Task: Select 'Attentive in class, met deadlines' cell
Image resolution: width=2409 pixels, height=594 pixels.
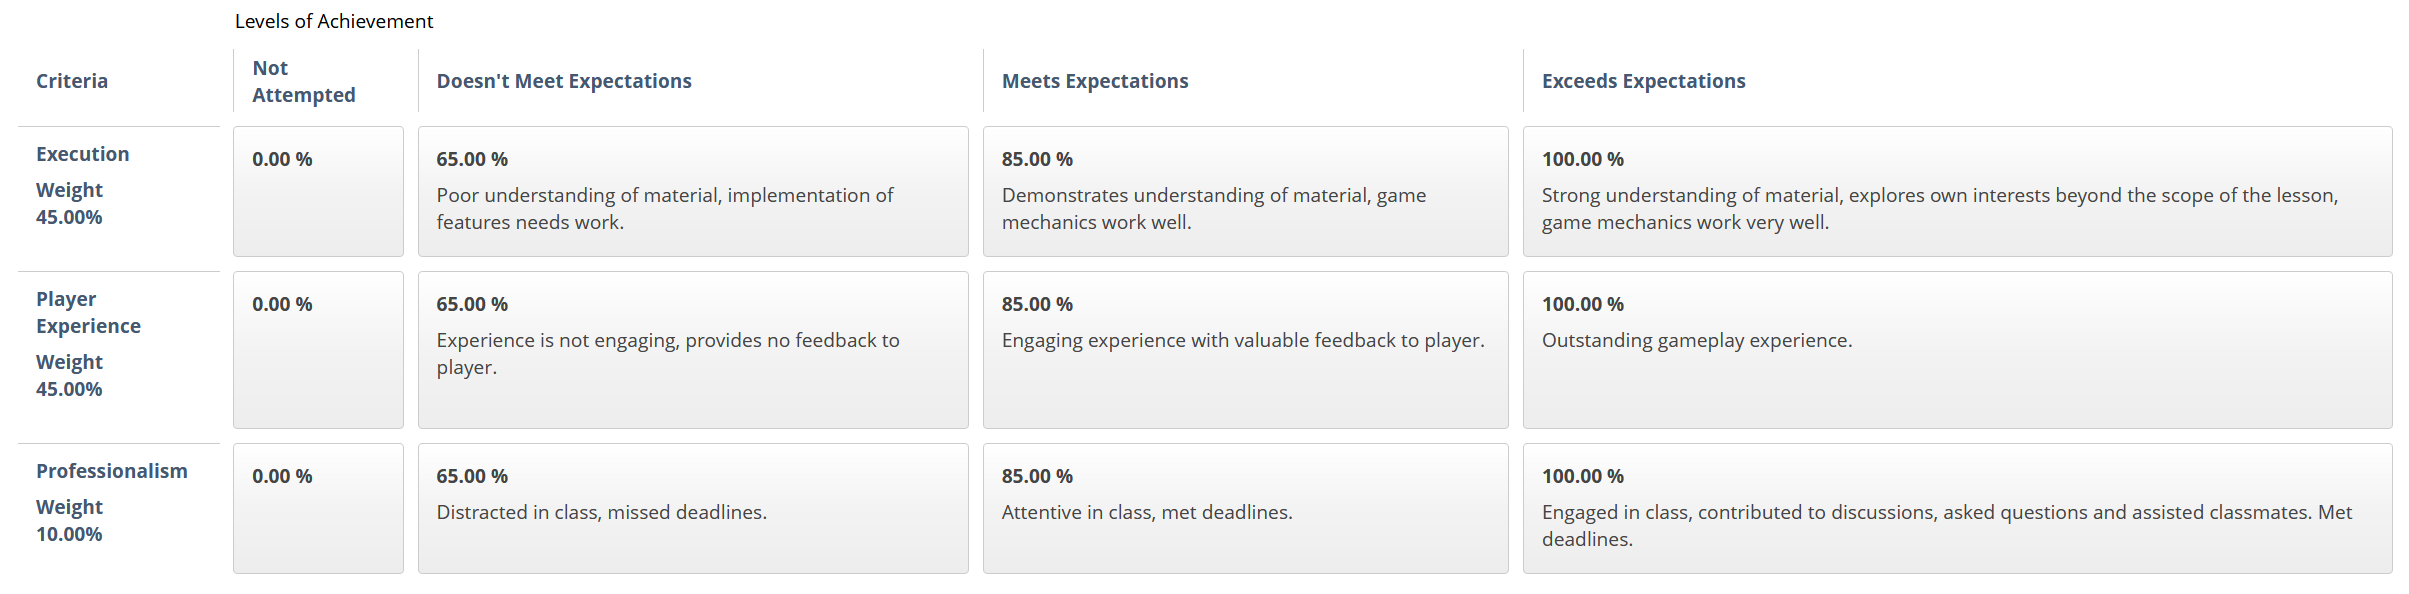Action: [1245, 508]
